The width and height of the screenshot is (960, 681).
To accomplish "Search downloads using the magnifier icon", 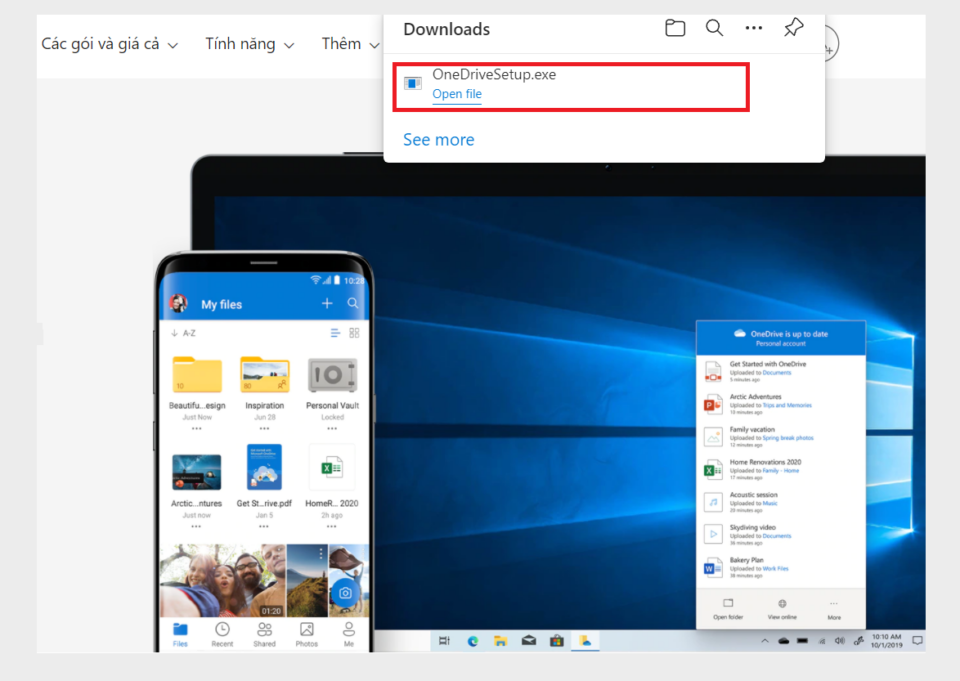I will tap(714, 28).
